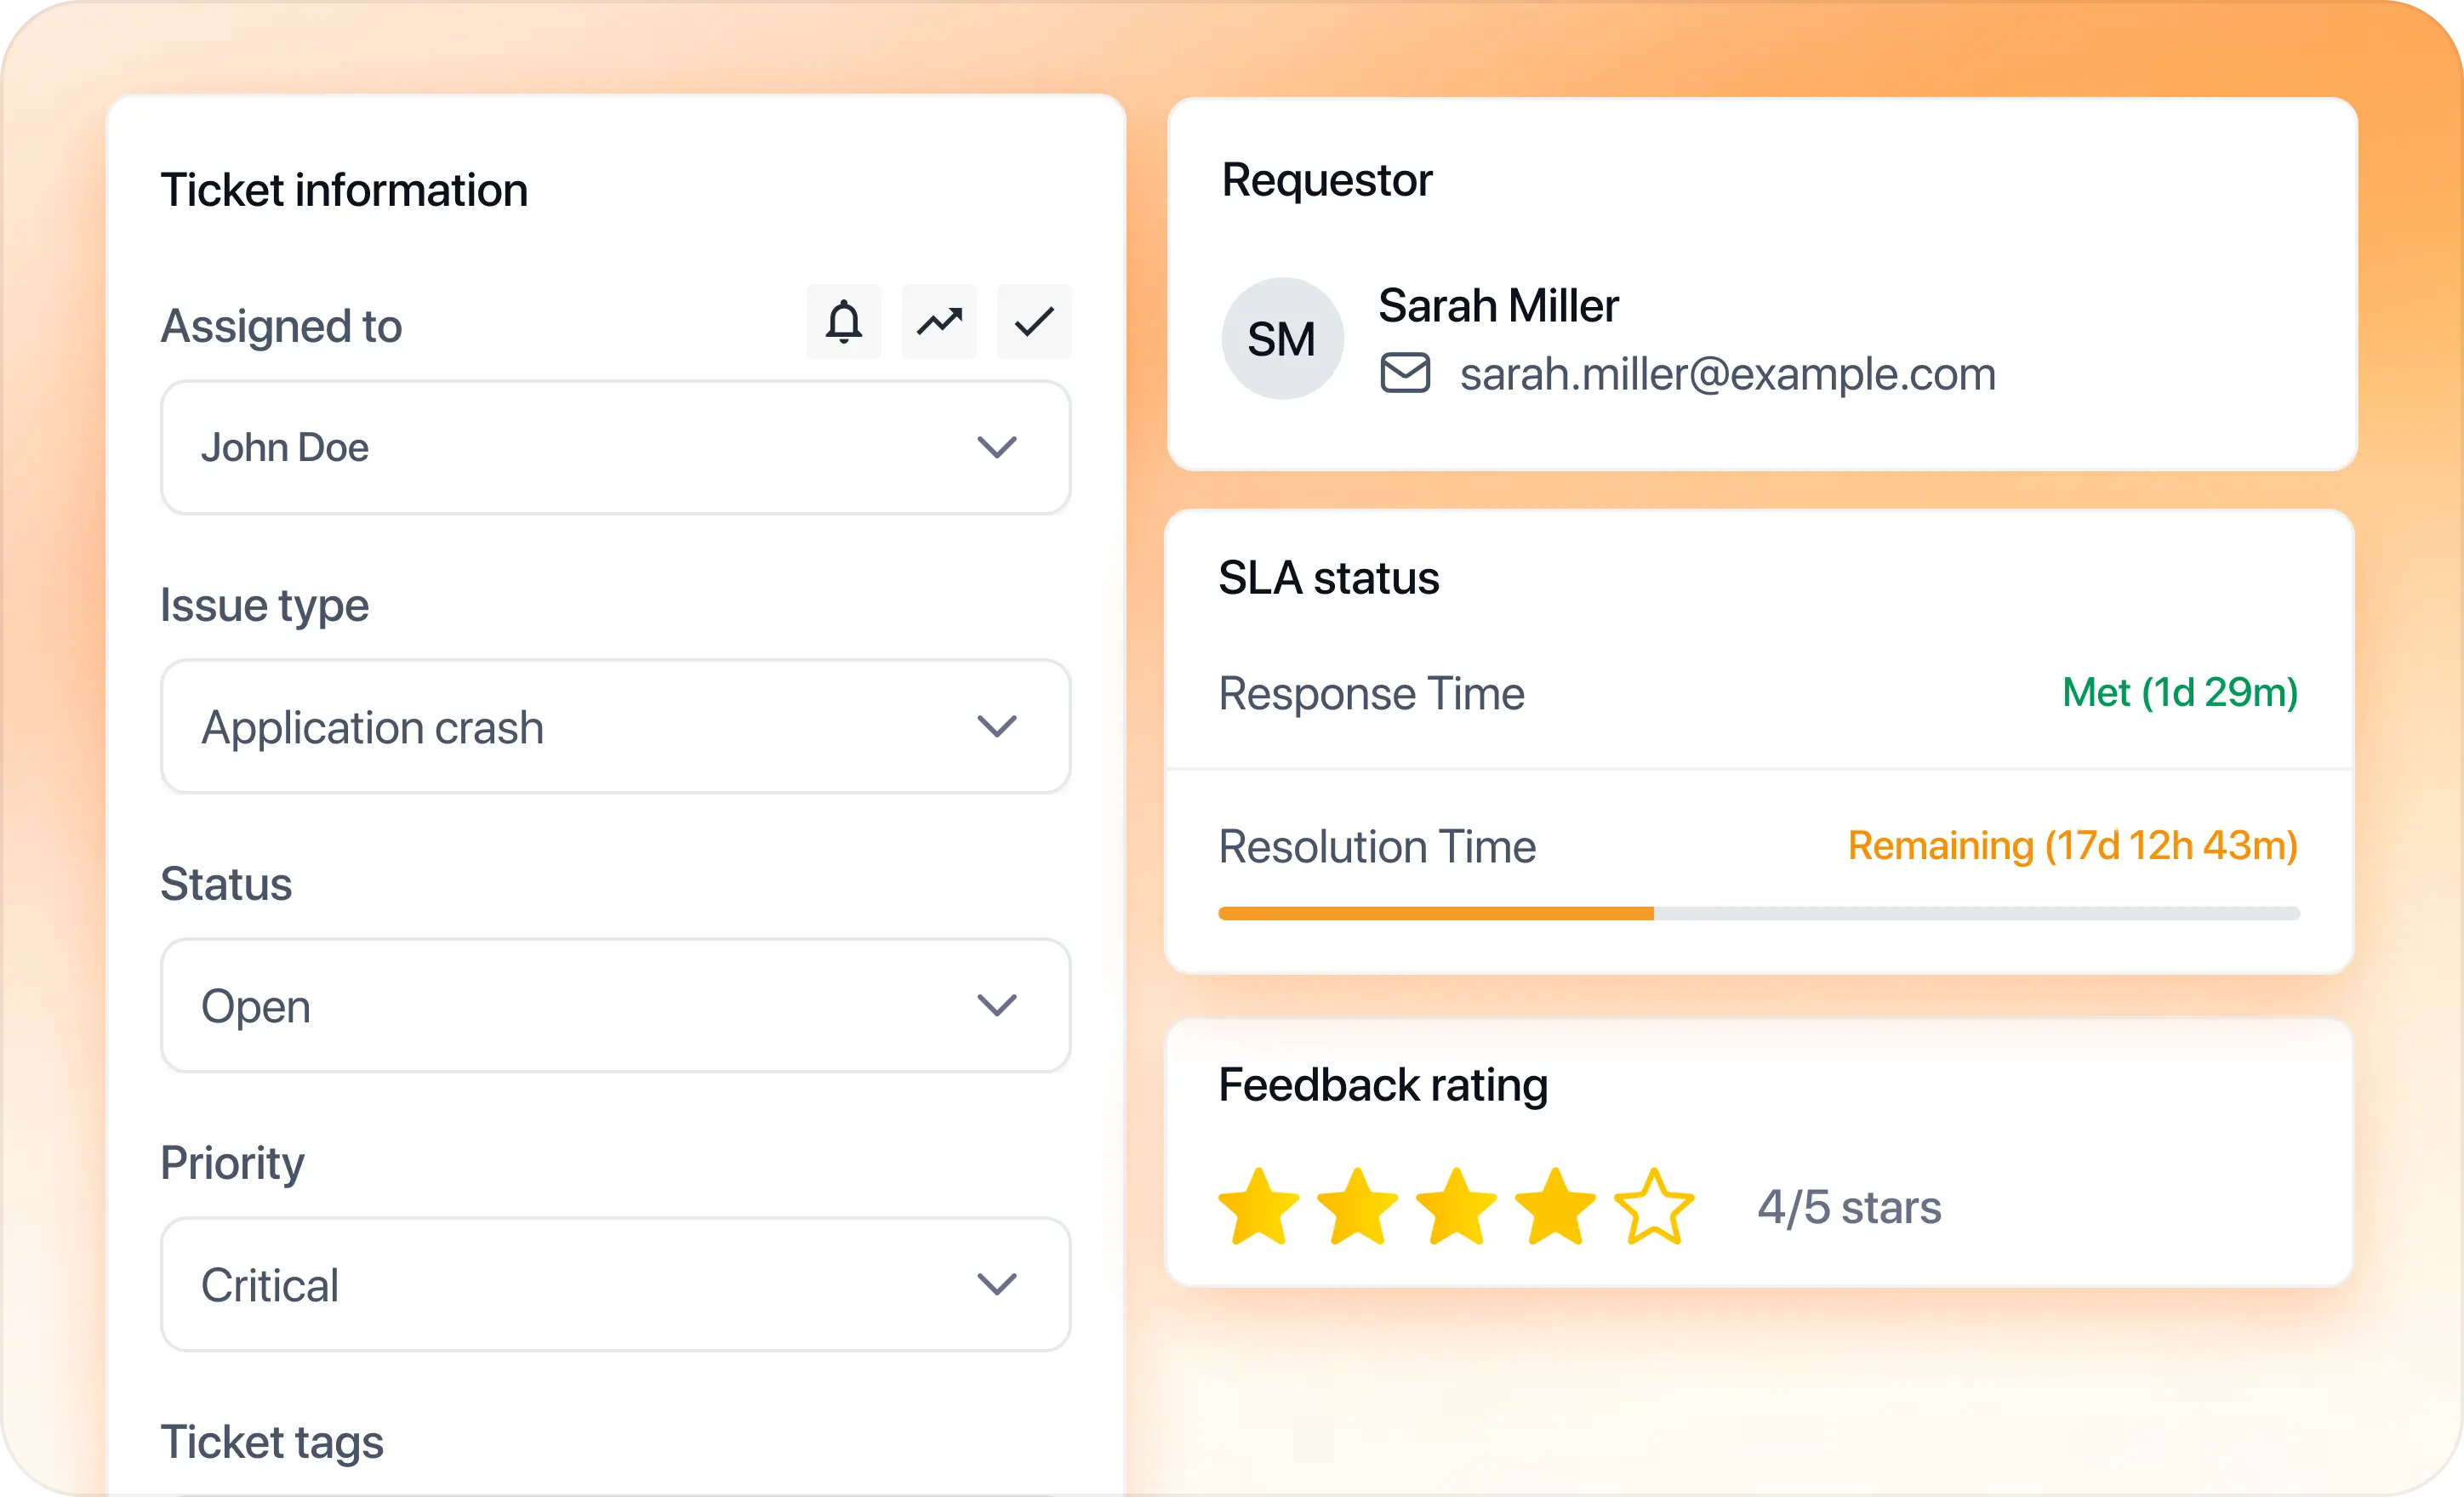Click the Priority field label

click(x=233, y=1164)
